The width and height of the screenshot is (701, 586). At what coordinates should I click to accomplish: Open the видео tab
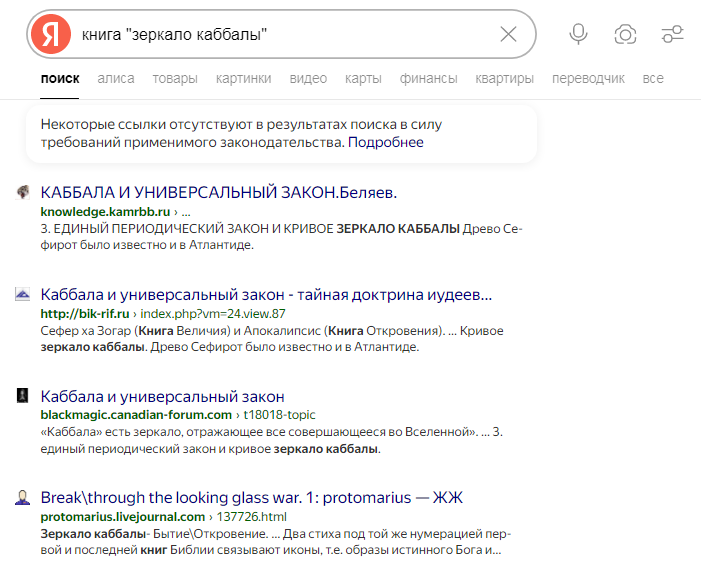(308, 79)
